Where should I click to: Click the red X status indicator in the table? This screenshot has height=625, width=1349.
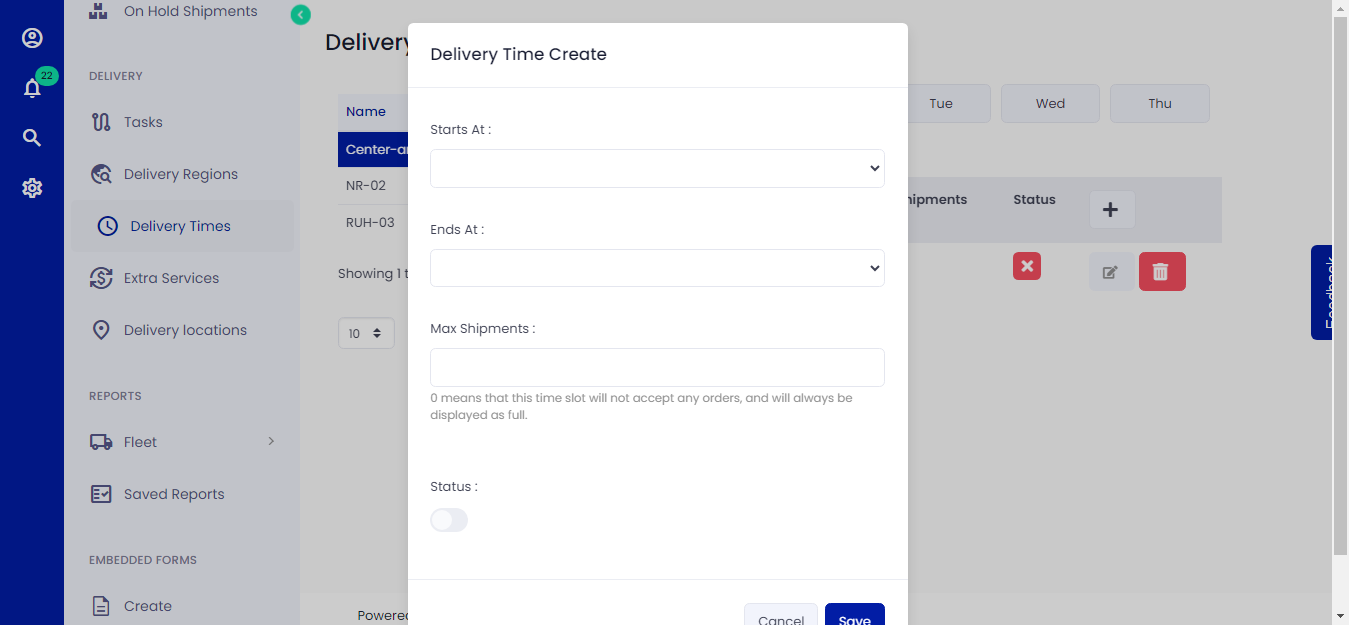click(x=1026, y=266)
